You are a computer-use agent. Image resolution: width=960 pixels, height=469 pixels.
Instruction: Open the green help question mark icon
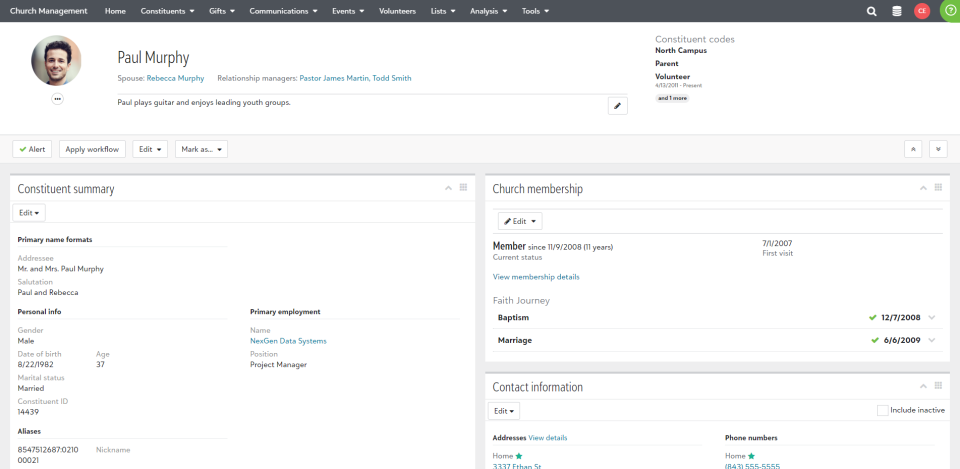coord(949,11)
